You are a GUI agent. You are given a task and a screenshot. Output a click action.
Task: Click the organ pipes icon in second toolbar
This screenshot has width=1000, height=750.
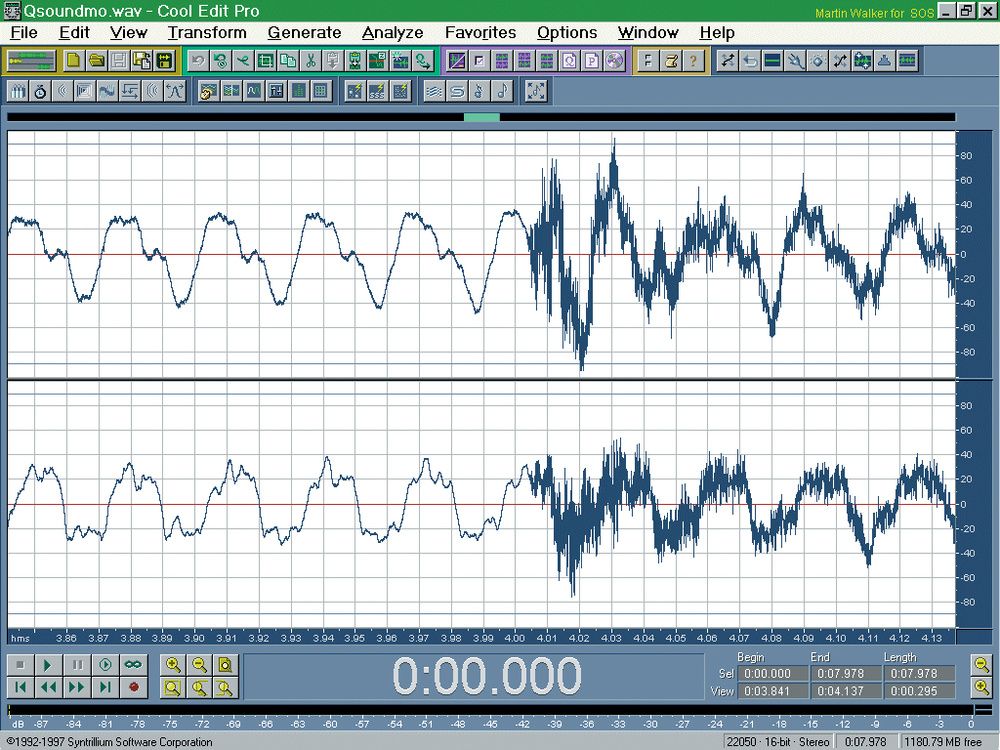click(x=18, y=92)
